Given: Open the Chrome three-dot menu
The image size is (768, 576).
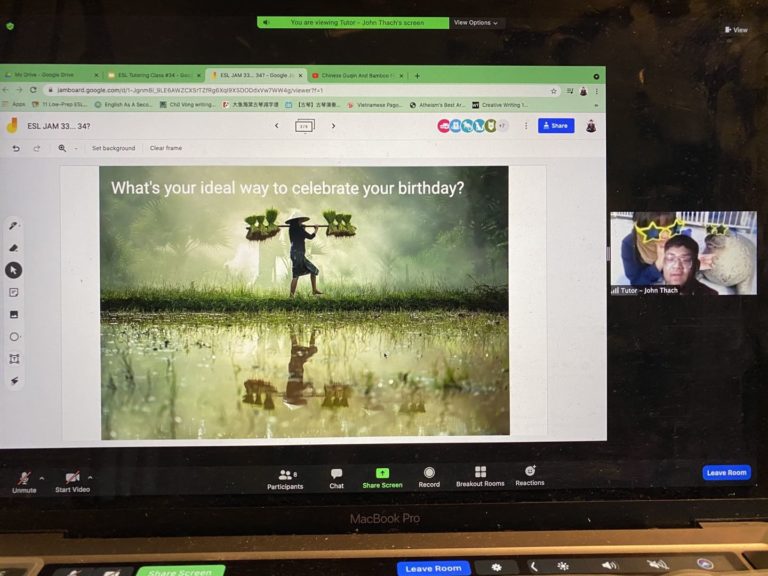Looking at the screenshot, I should [x=597, y=91].
